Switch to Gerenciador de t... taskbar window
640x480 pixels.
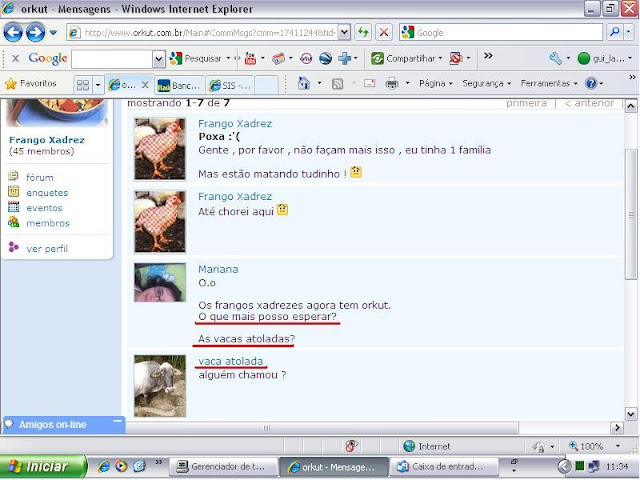[222, 467]
